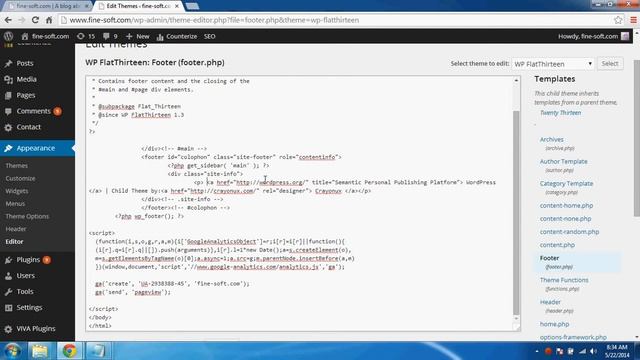This screenshot has width=640, height=360.
Task: Click the volume icon in system tray
Action: 593,351
